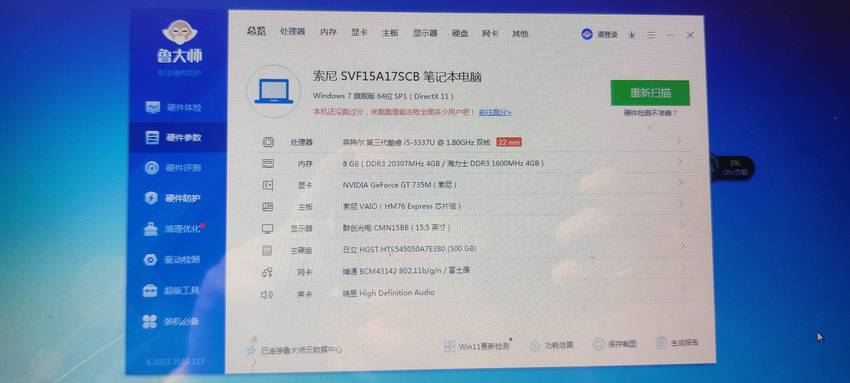
Task: Click the 硬件检测不准确？ link
Action: [651, 113]
